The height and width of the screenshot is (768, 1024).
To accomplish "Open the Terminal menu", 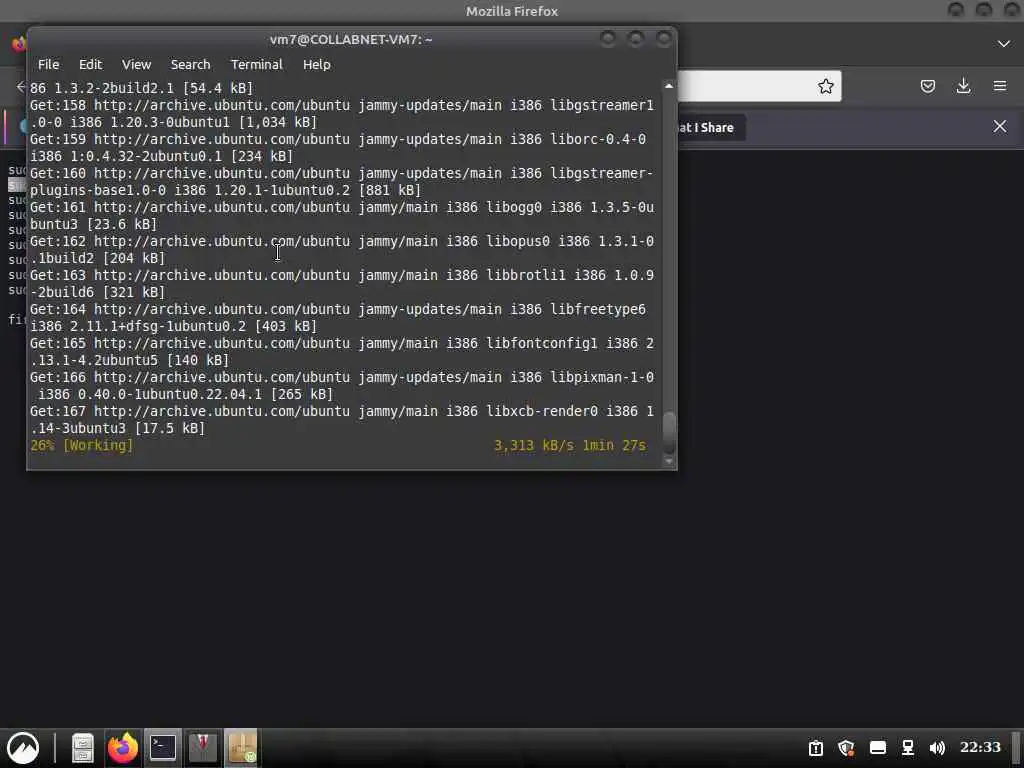I will pos(257,65).
